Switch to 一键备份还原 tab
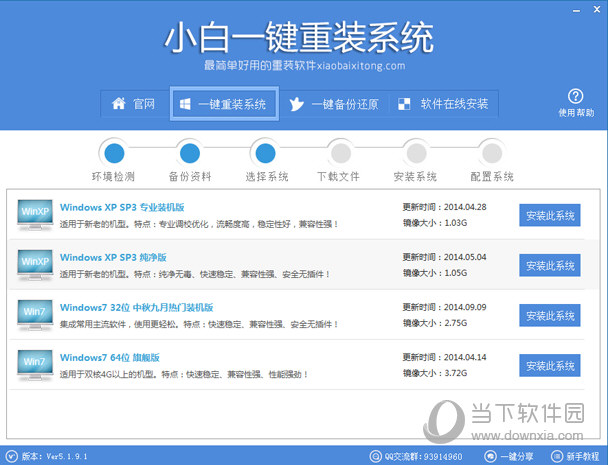 point(334,104)
